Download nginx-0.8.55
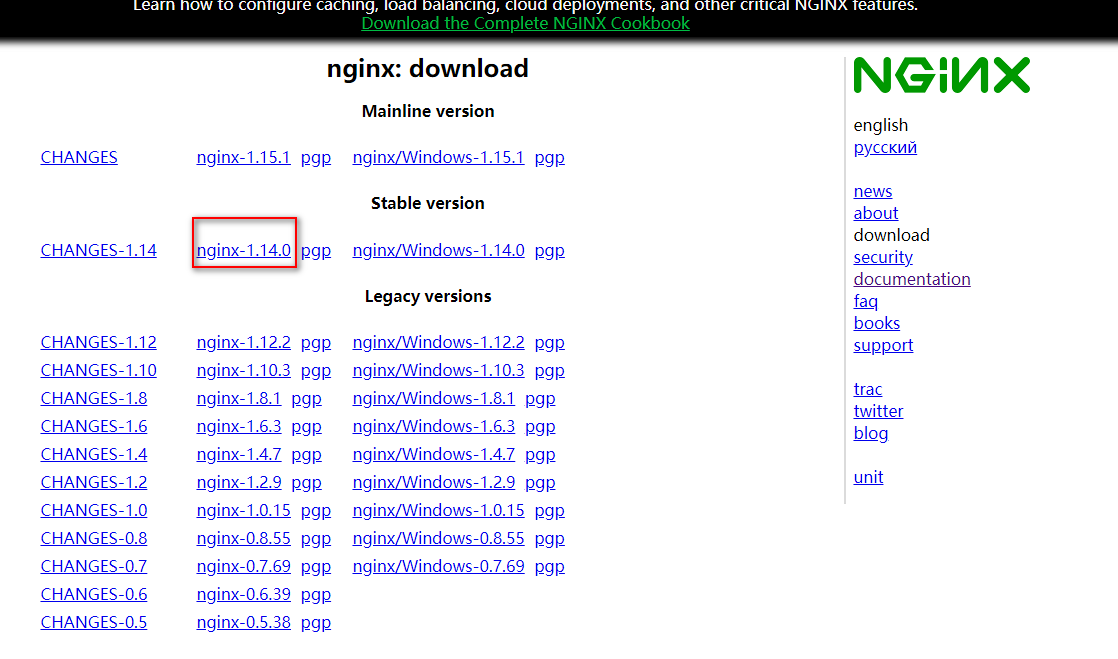The image size is (1118, 659). coord(244,538)
